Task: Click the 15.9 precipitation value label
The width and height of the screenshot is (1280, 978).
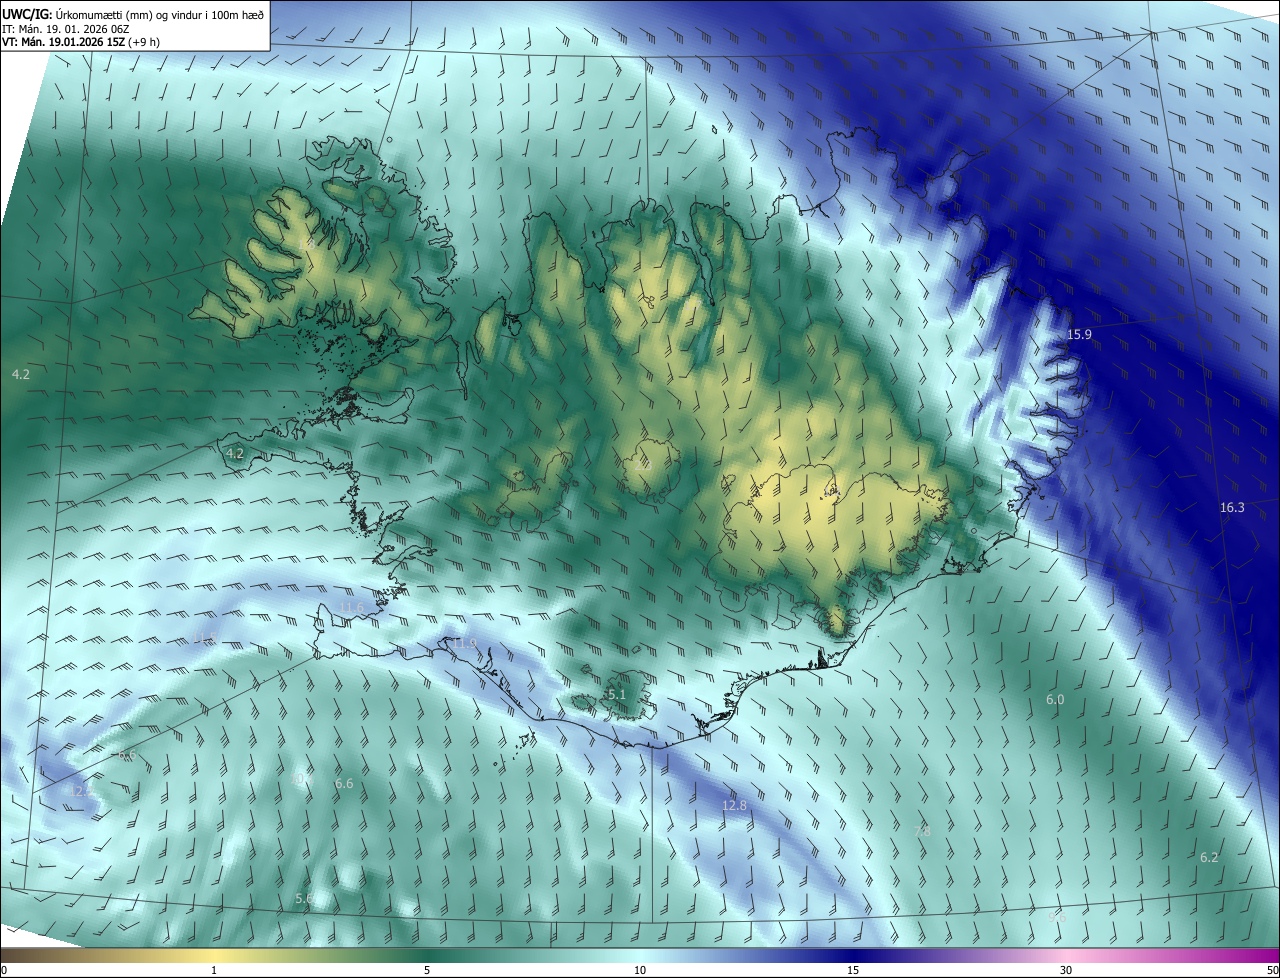Action: point(1079,335)
